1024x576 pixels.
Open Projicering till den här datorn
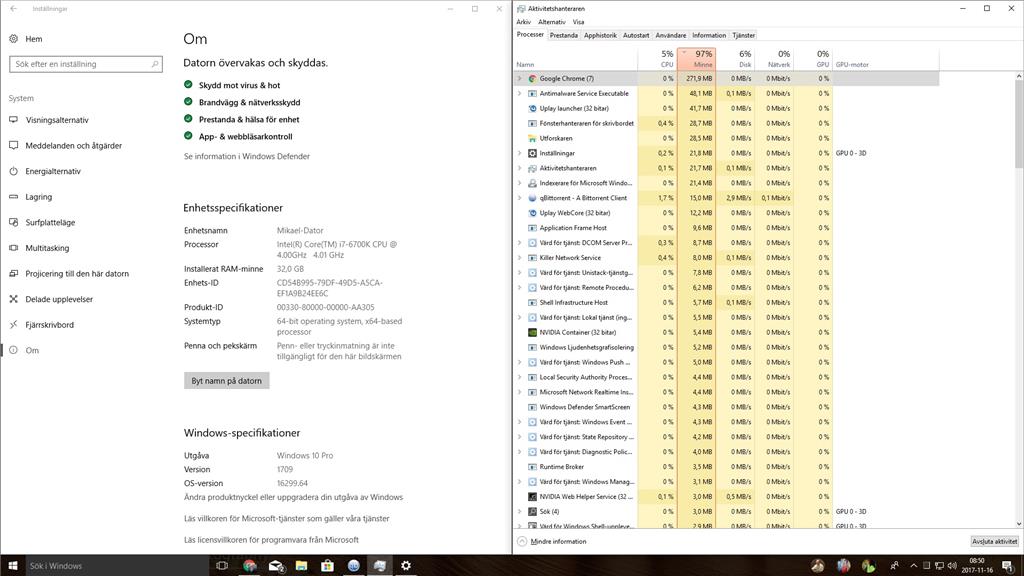click(76, 274)
